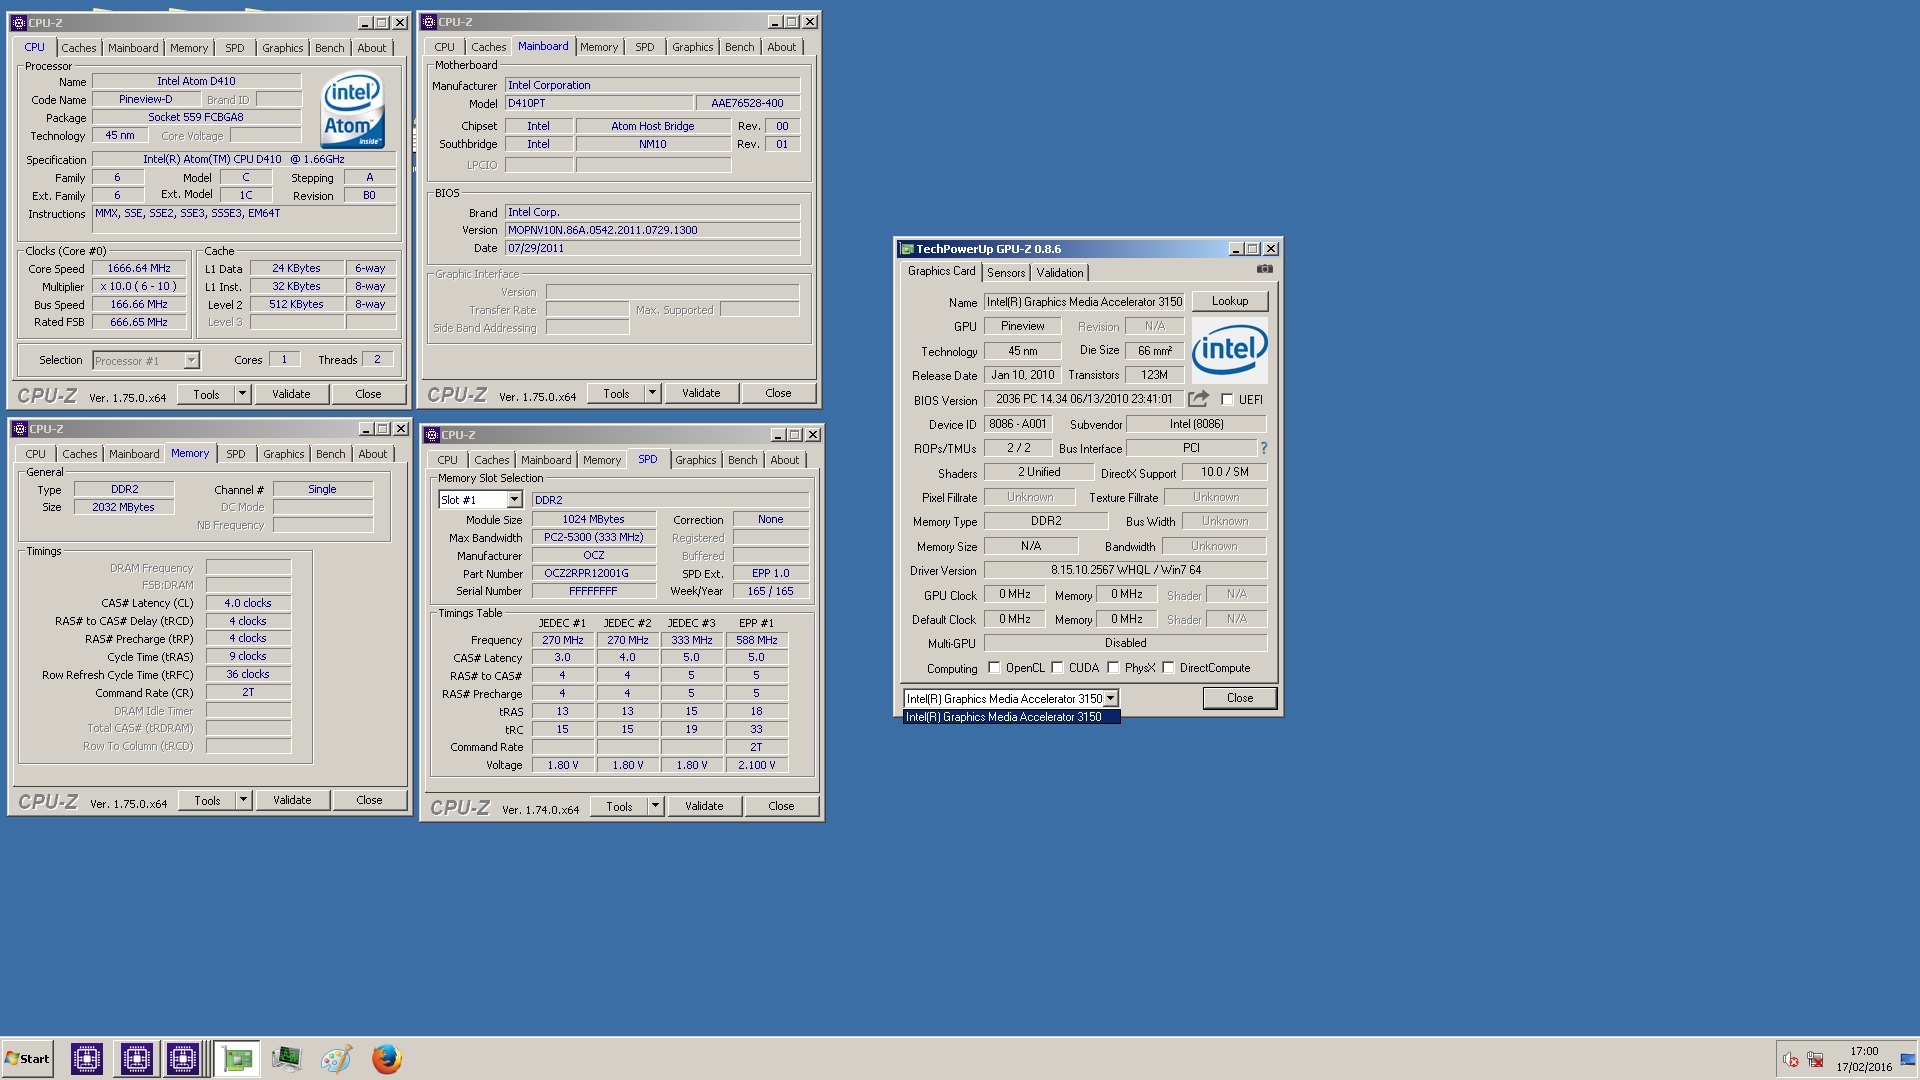Click the Device ID 8086 - A001 value
This screenshot has height=1080, width=1920.
pos(1018,424)
